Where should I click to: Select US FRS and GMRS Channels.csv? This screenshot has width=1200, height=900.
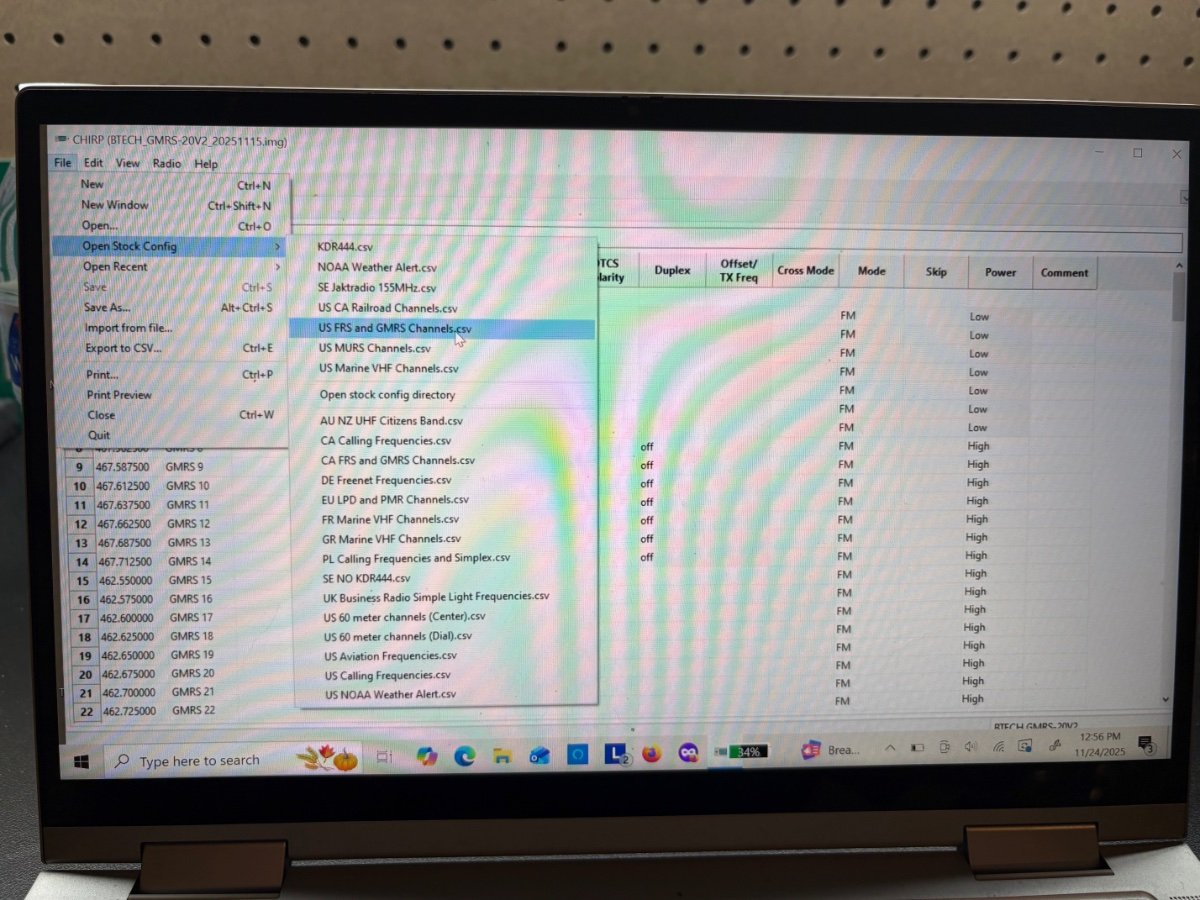395,328
